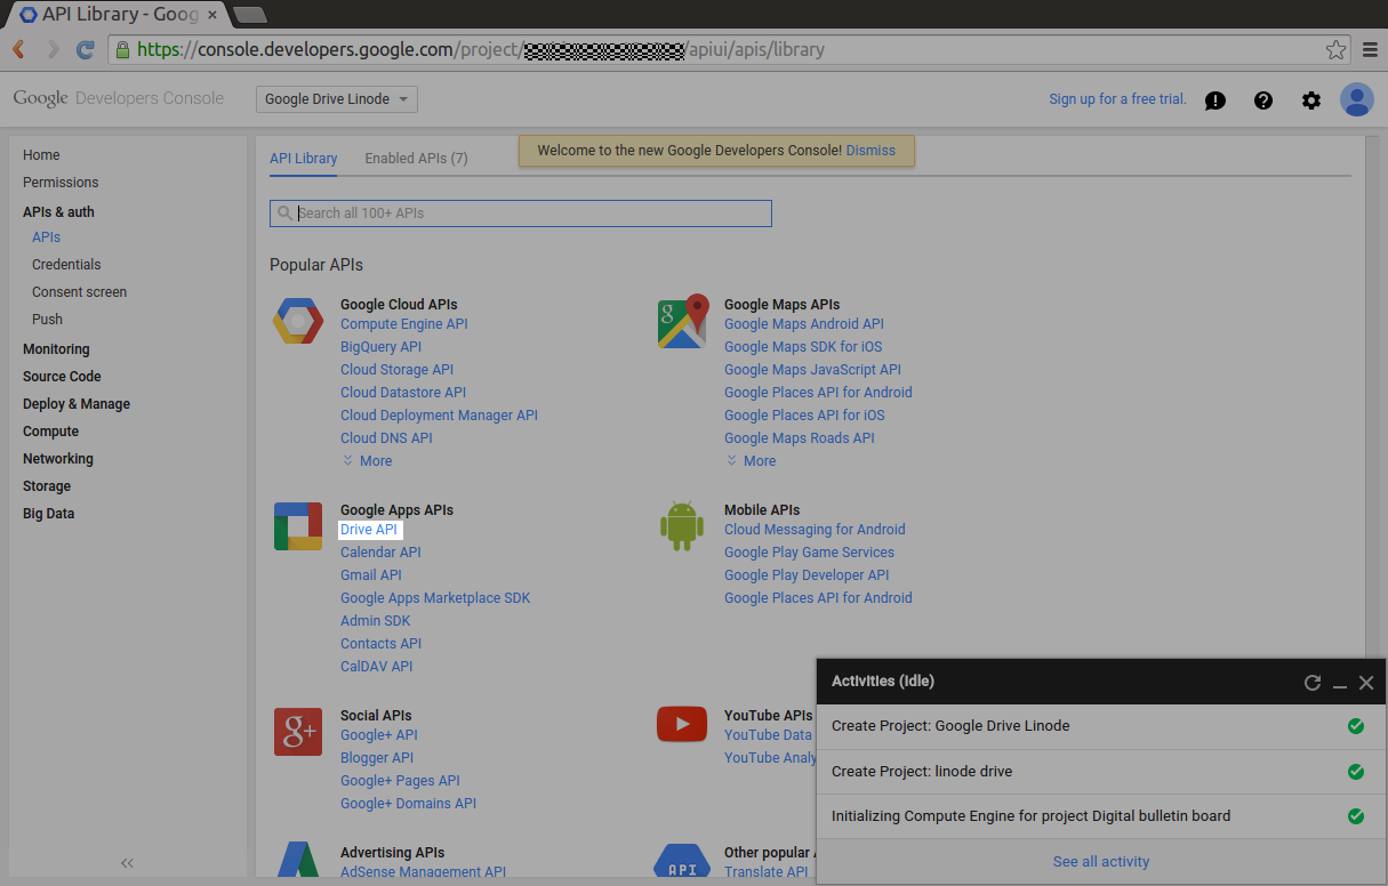Open the Google Drive Linode project dropdown
This screenshot has width=1388, height=886.
[336, 99]
